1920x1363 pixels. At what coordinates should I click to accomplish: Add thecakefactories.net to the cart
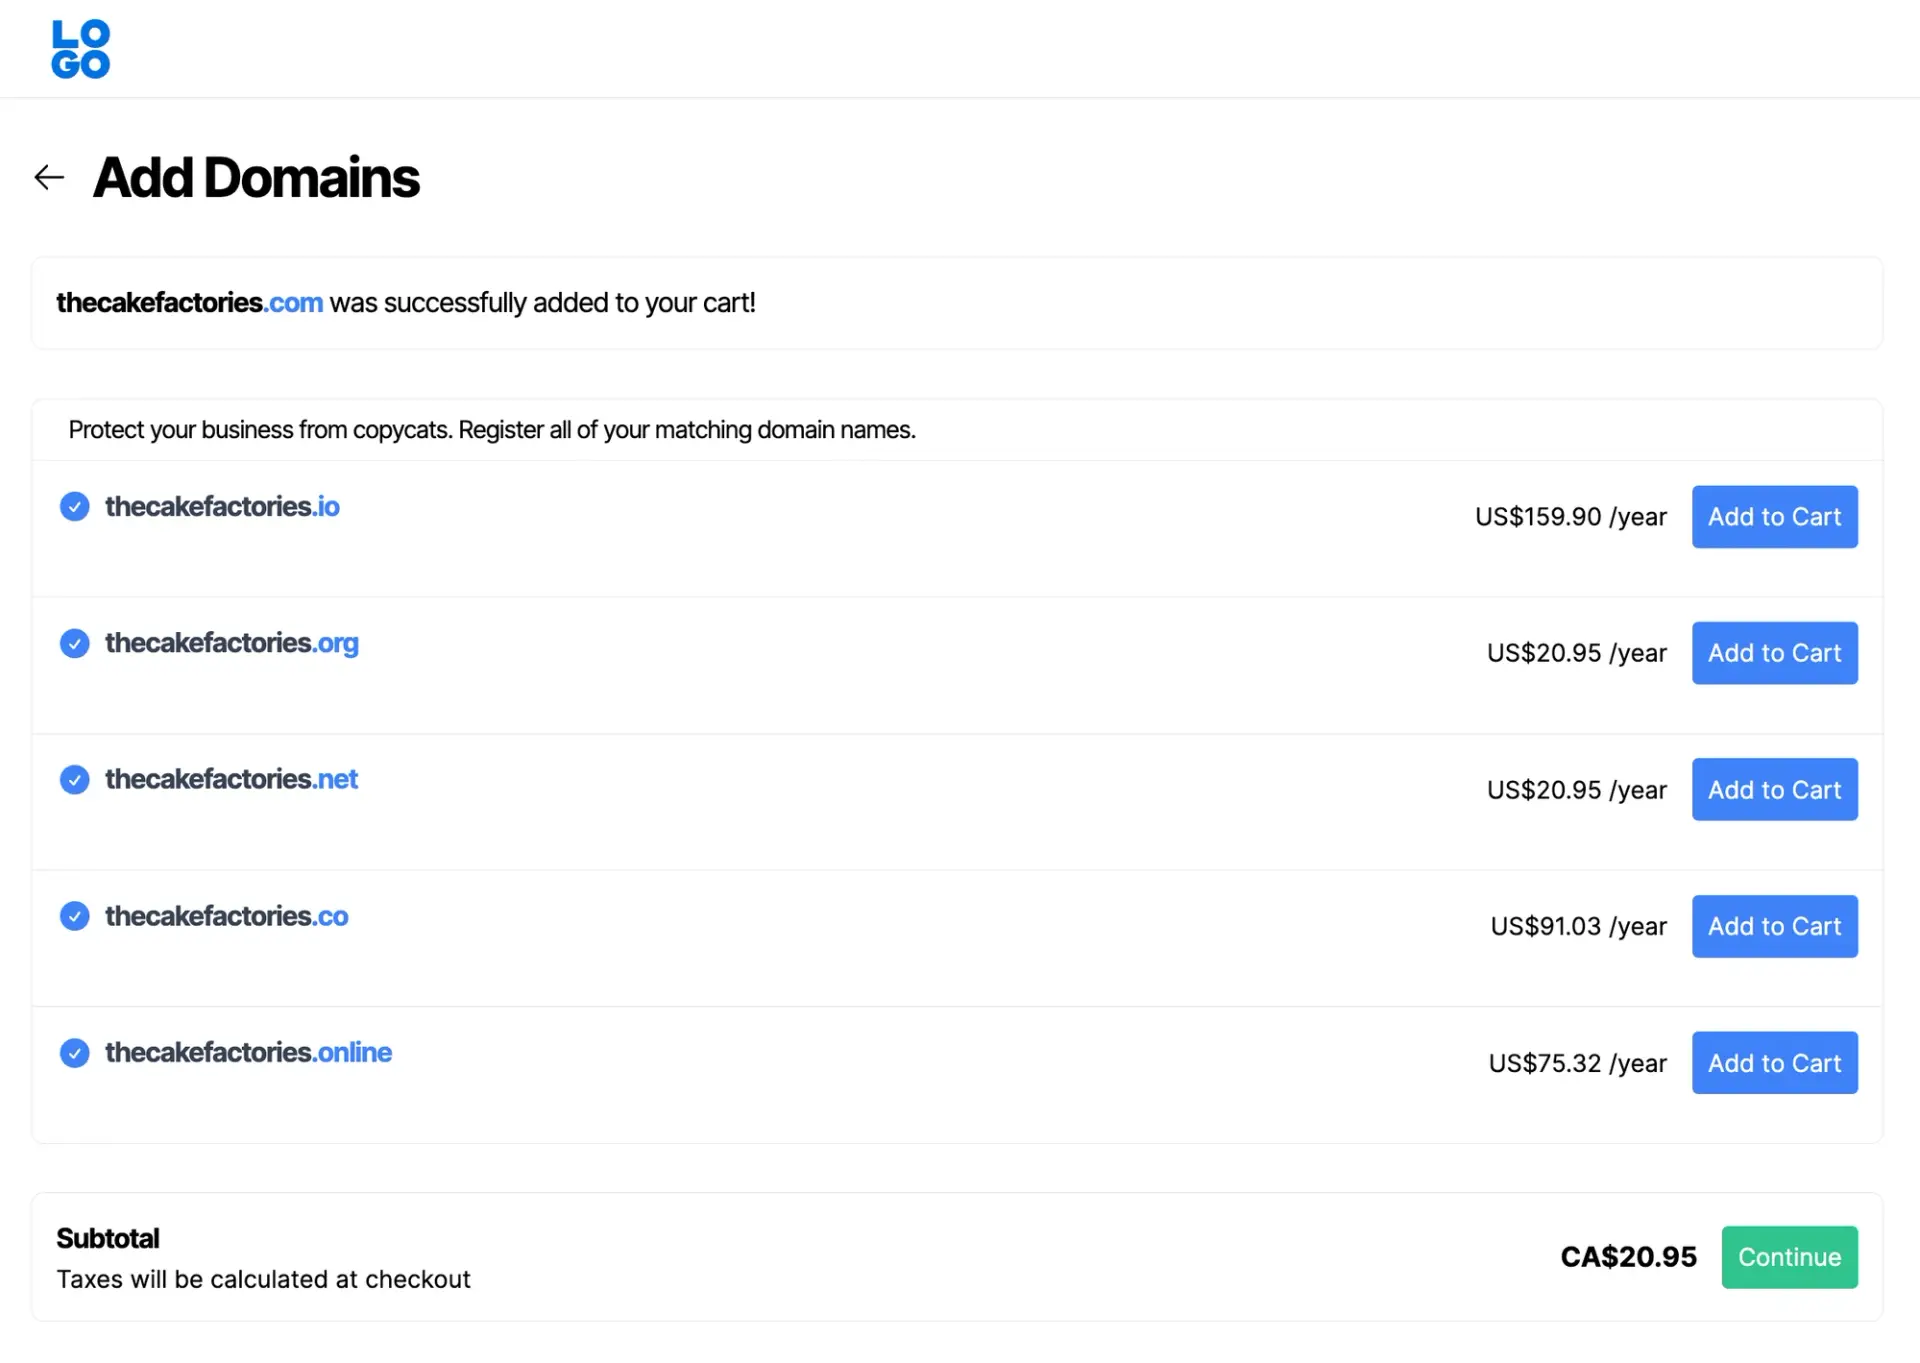pos(1774,790)
